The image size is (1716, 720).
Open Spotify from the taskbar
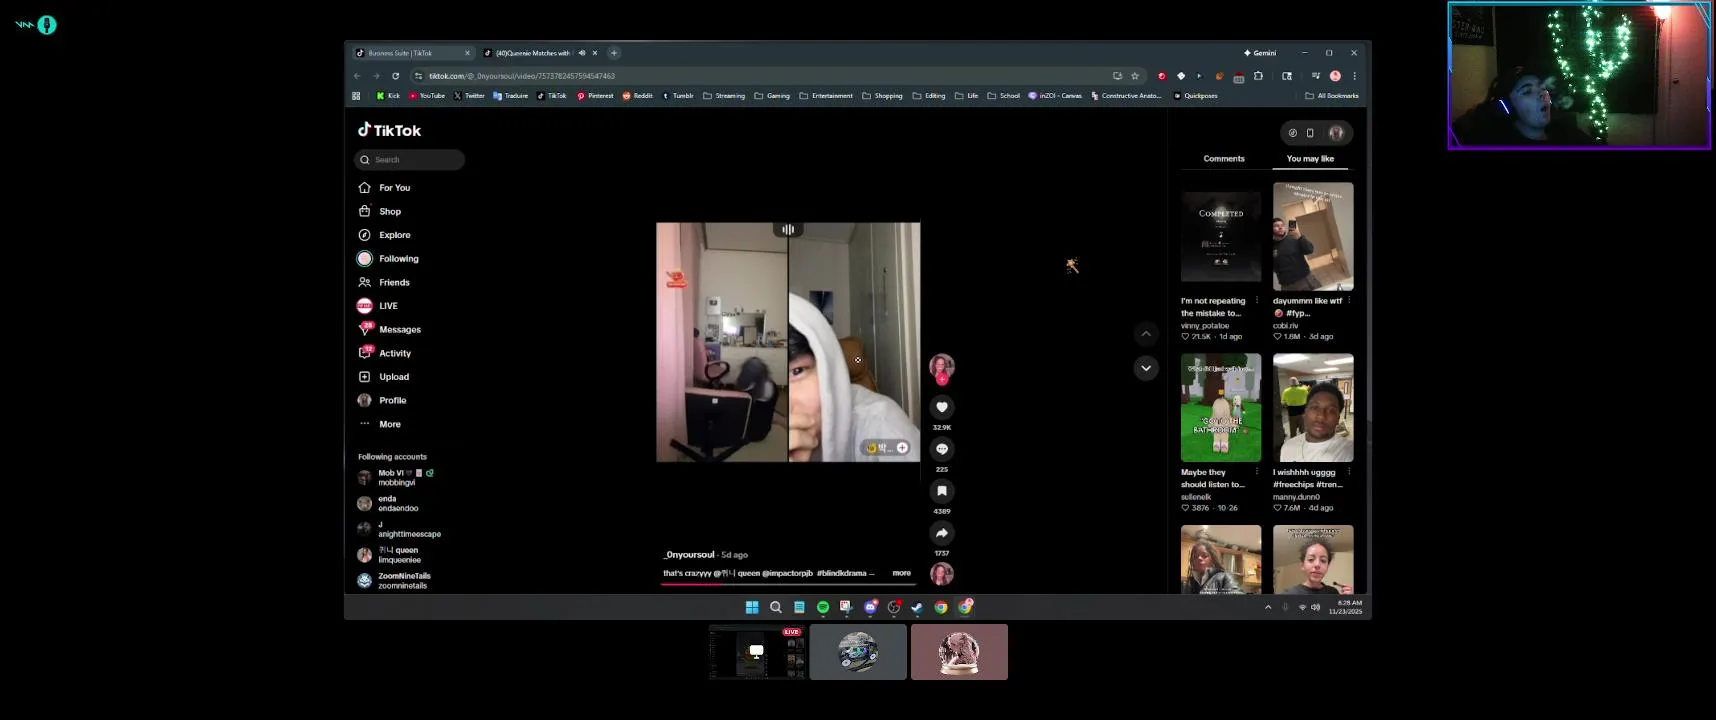(823, 607)
